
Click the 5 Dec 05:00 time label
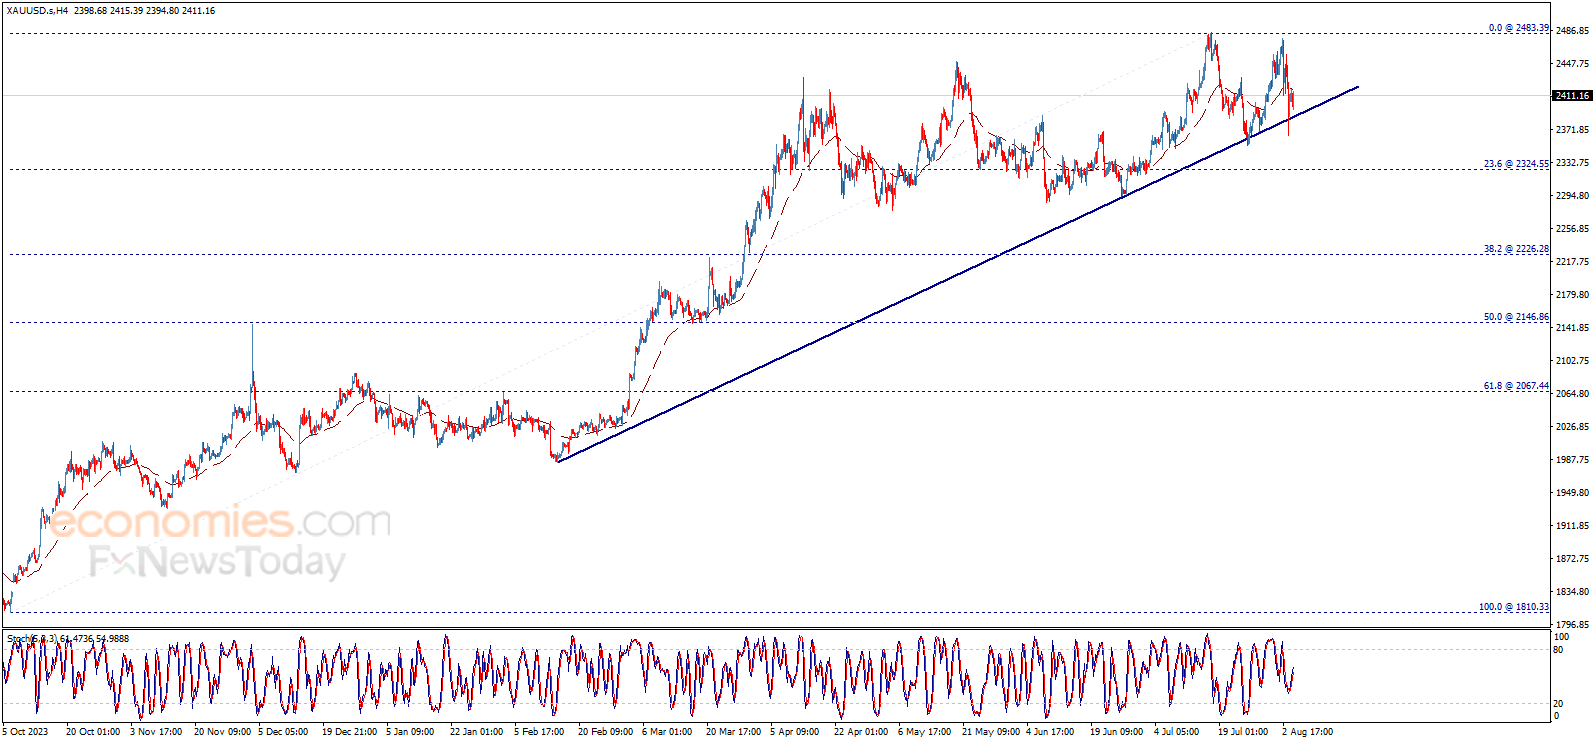pos(283,732)
